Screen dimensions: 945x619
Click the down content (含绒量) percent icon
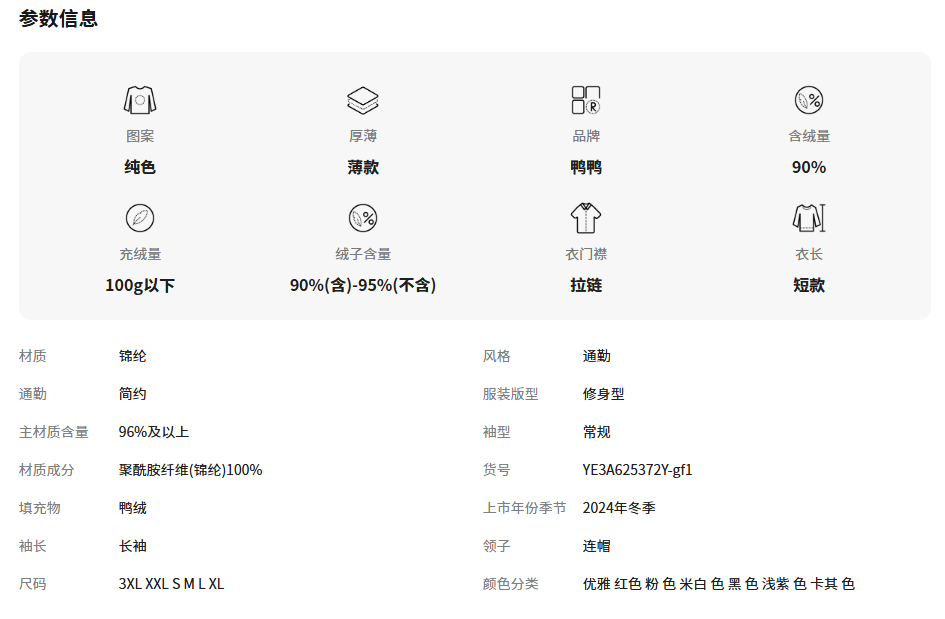pos(809,100)
